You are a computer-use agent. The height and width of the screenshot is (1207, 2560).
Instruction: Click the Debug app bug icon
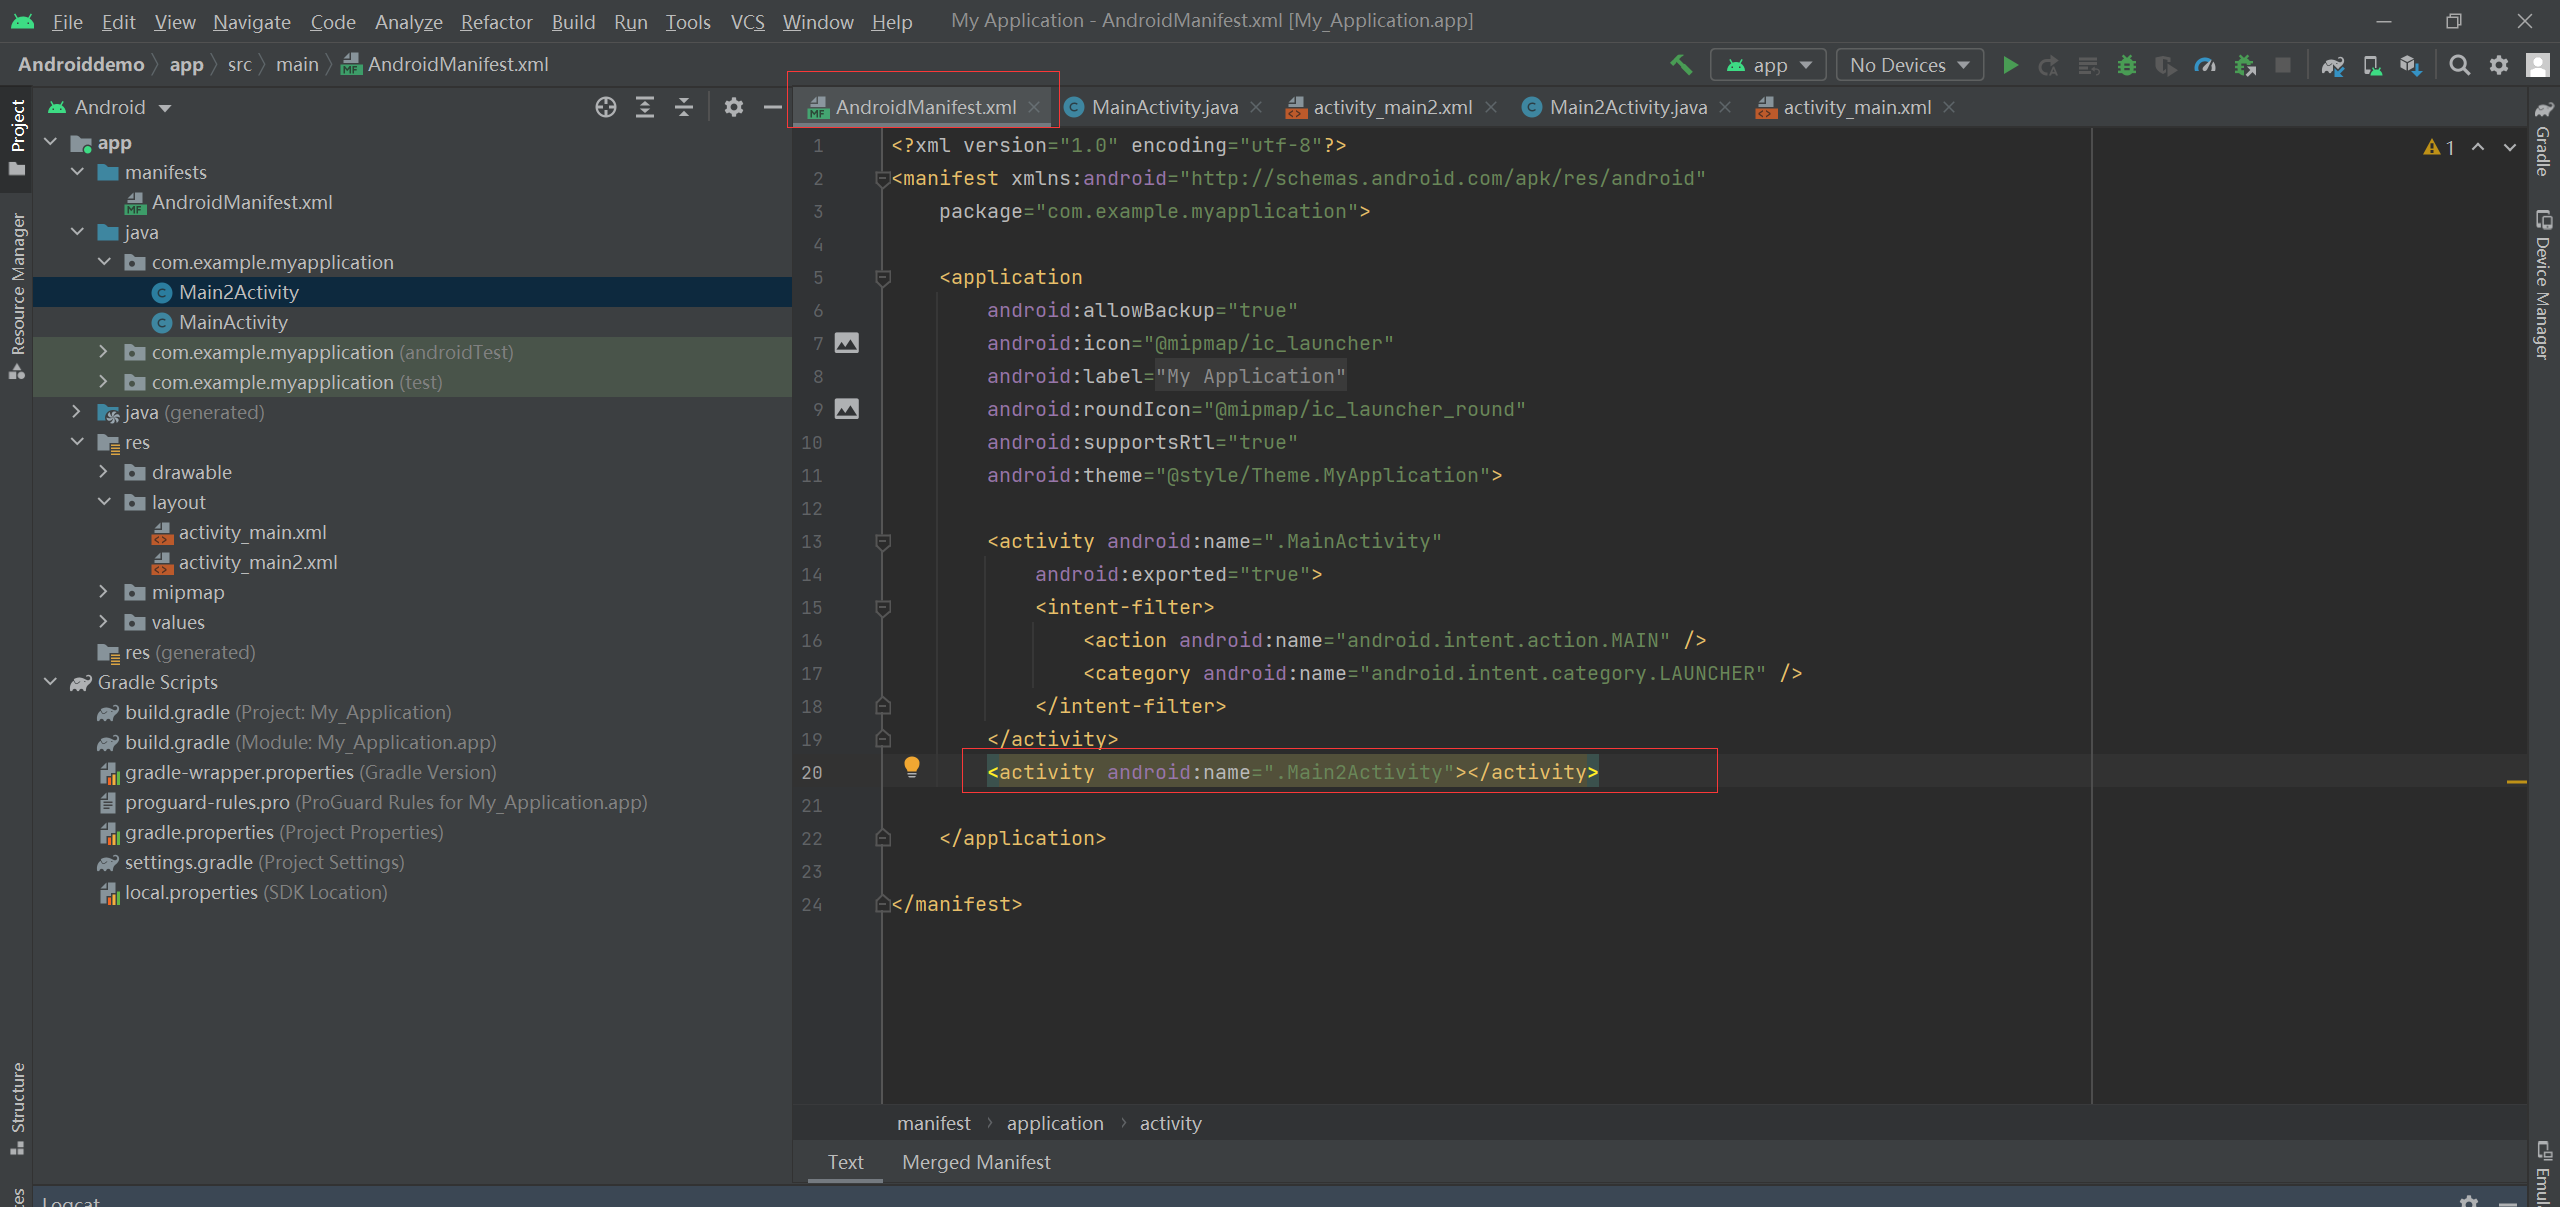[x=2127, y=65]
